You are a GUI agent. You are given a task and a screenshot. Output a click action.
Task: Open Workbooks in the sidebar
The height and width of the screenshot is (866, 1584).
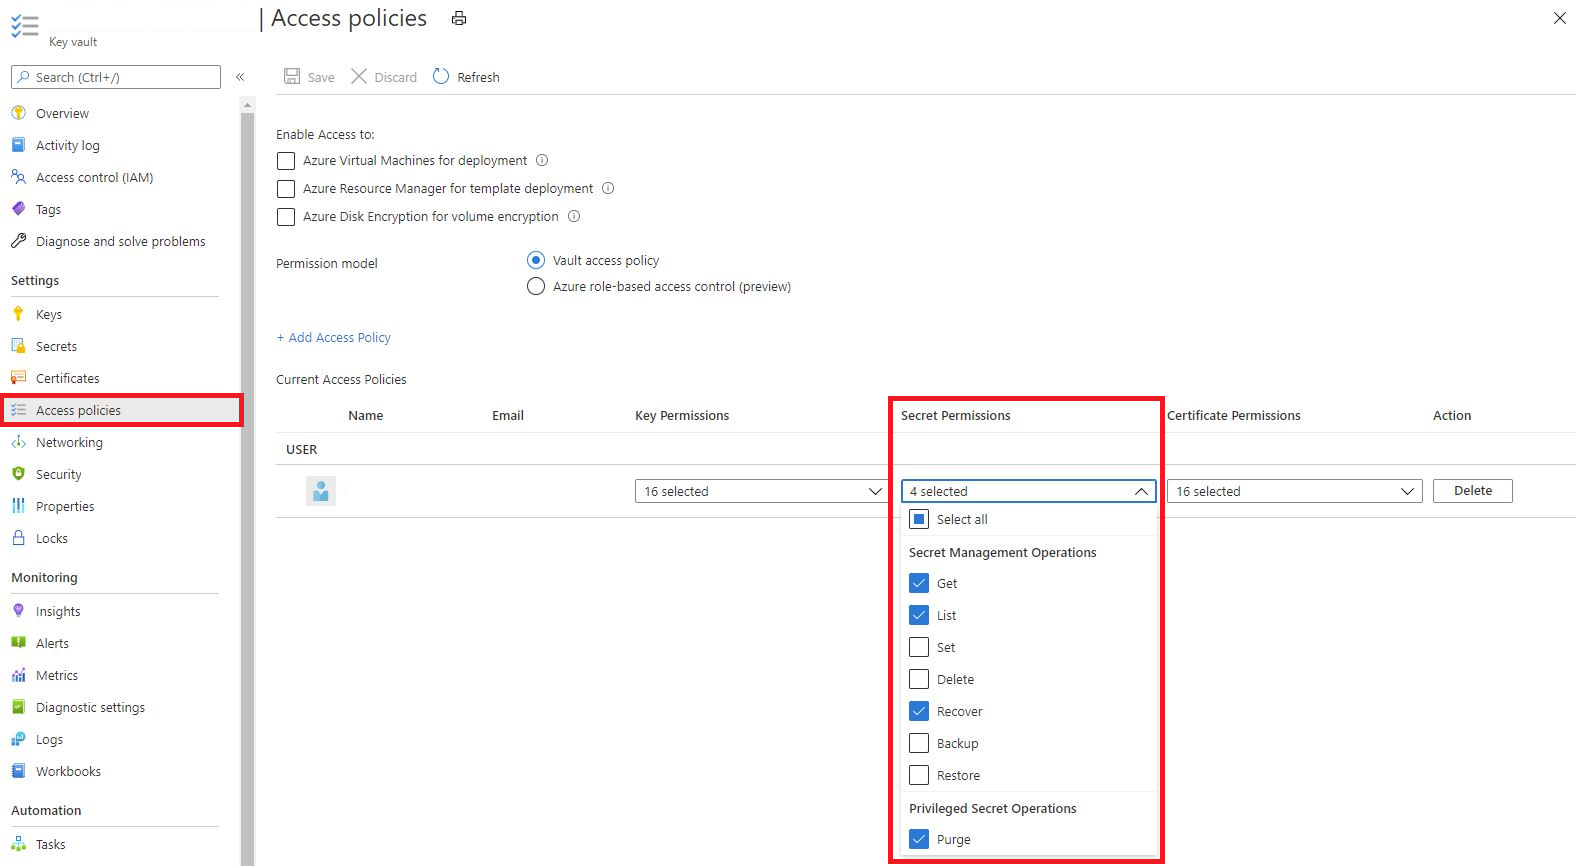[x=68, y=771]
